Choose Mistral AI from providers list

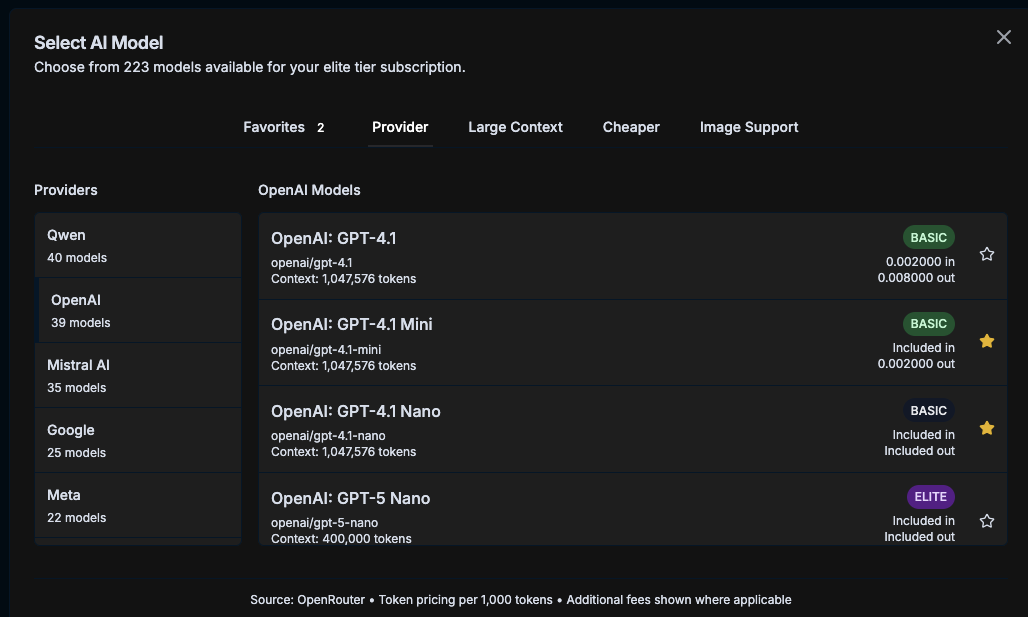(138, 376)
